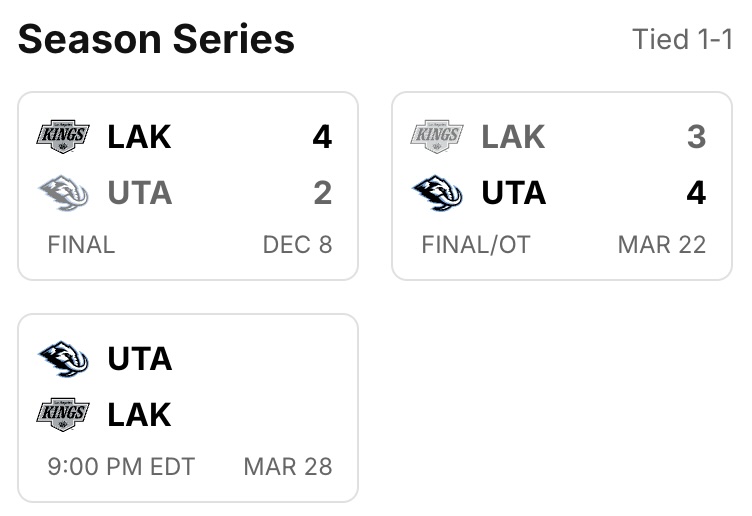The height and width of the screenshot is (516, 752).
Task: Click the FINAL/OT status label
Action: point(476,245)
